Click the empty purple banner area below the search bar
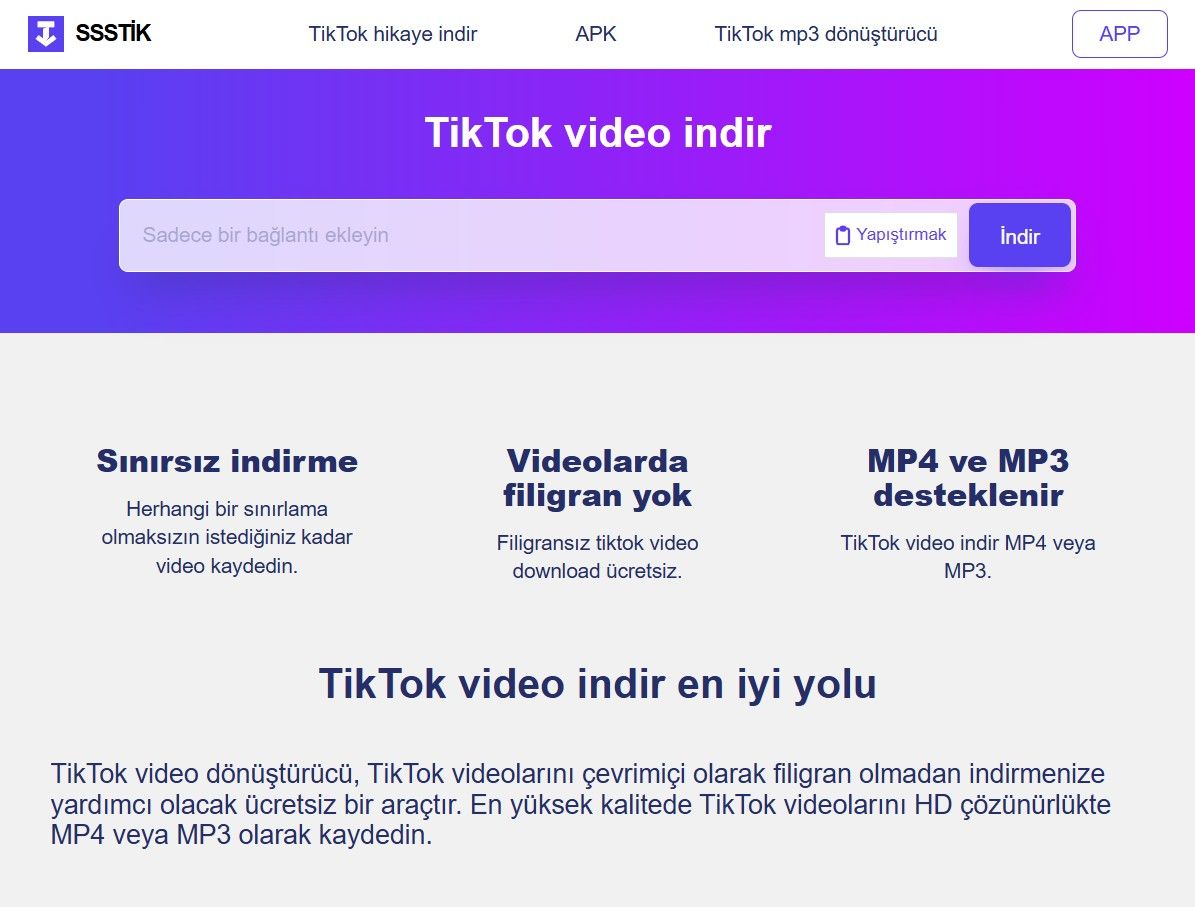 tap(597, 304)
